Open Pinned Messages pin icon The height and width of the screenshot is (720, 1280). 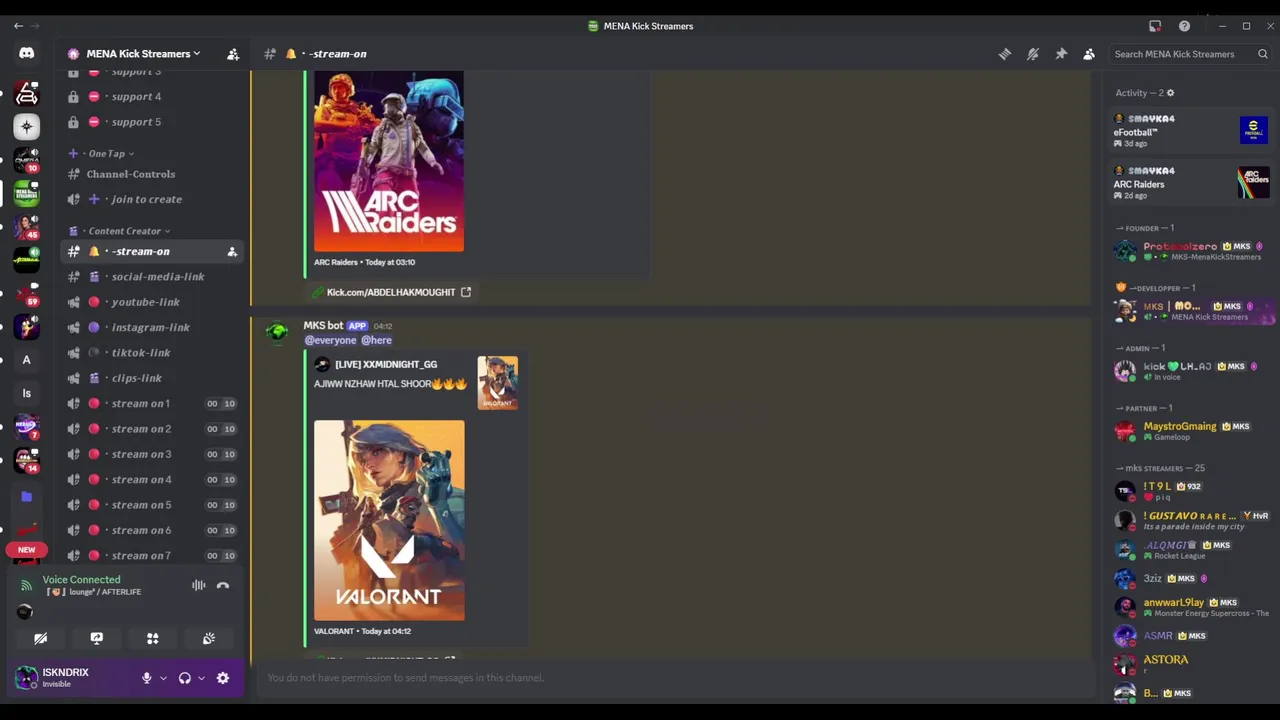pos(1061,54)
